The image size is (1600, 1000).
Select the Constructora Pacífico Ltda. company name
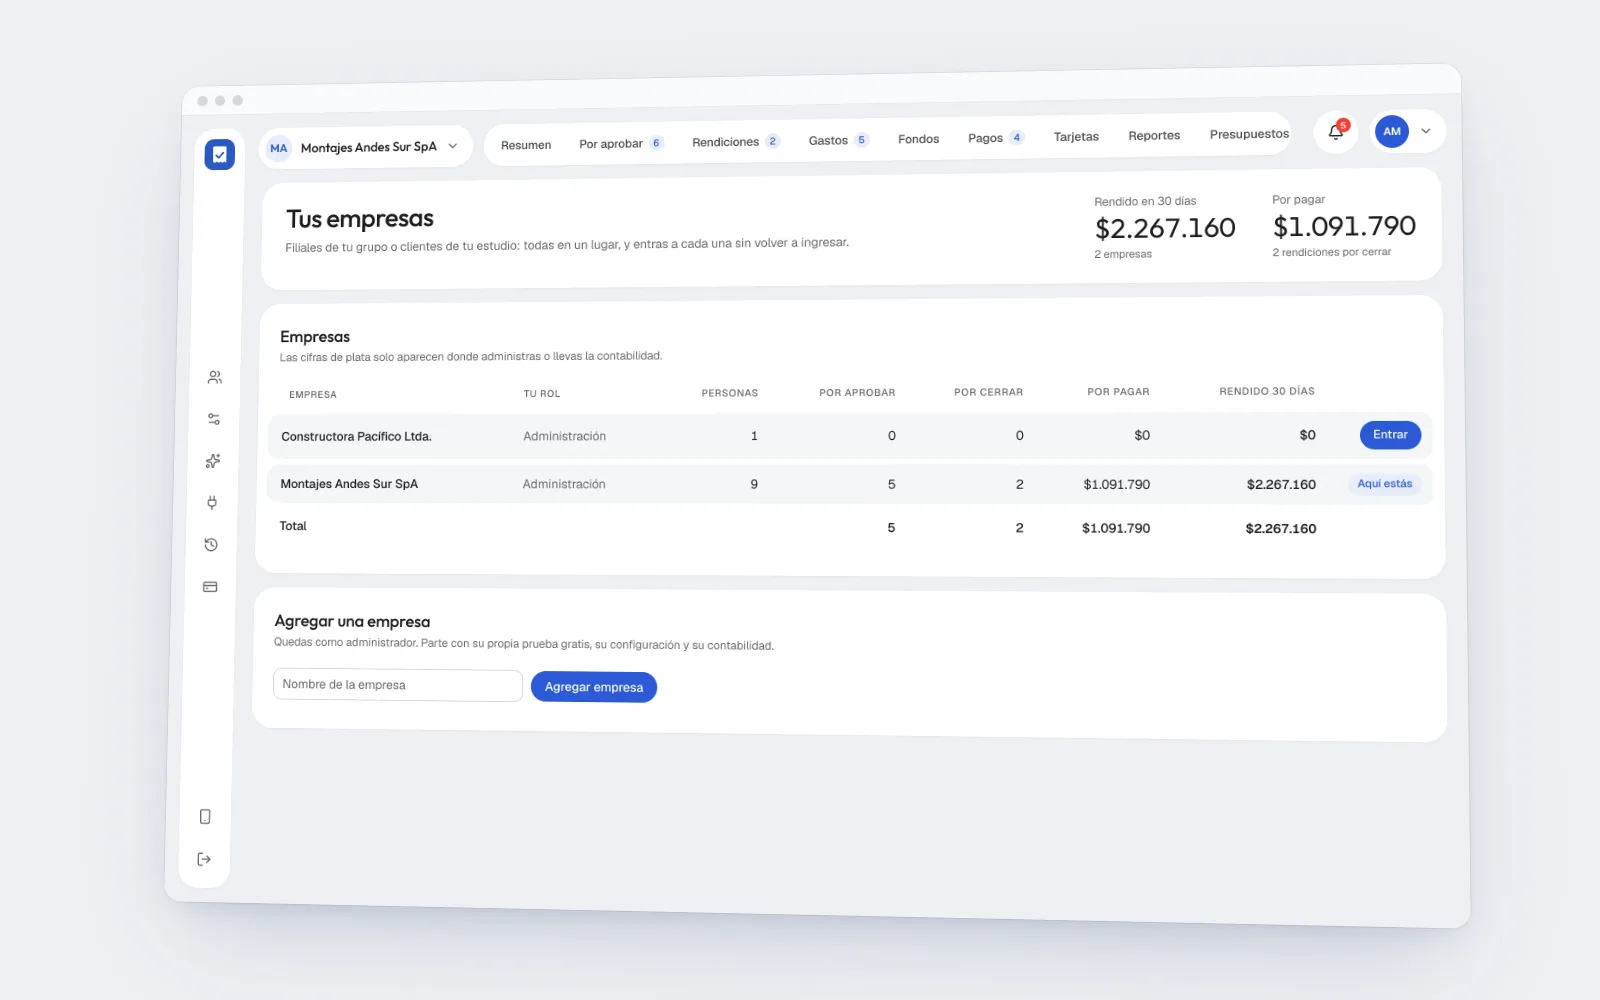pos(356,437)
